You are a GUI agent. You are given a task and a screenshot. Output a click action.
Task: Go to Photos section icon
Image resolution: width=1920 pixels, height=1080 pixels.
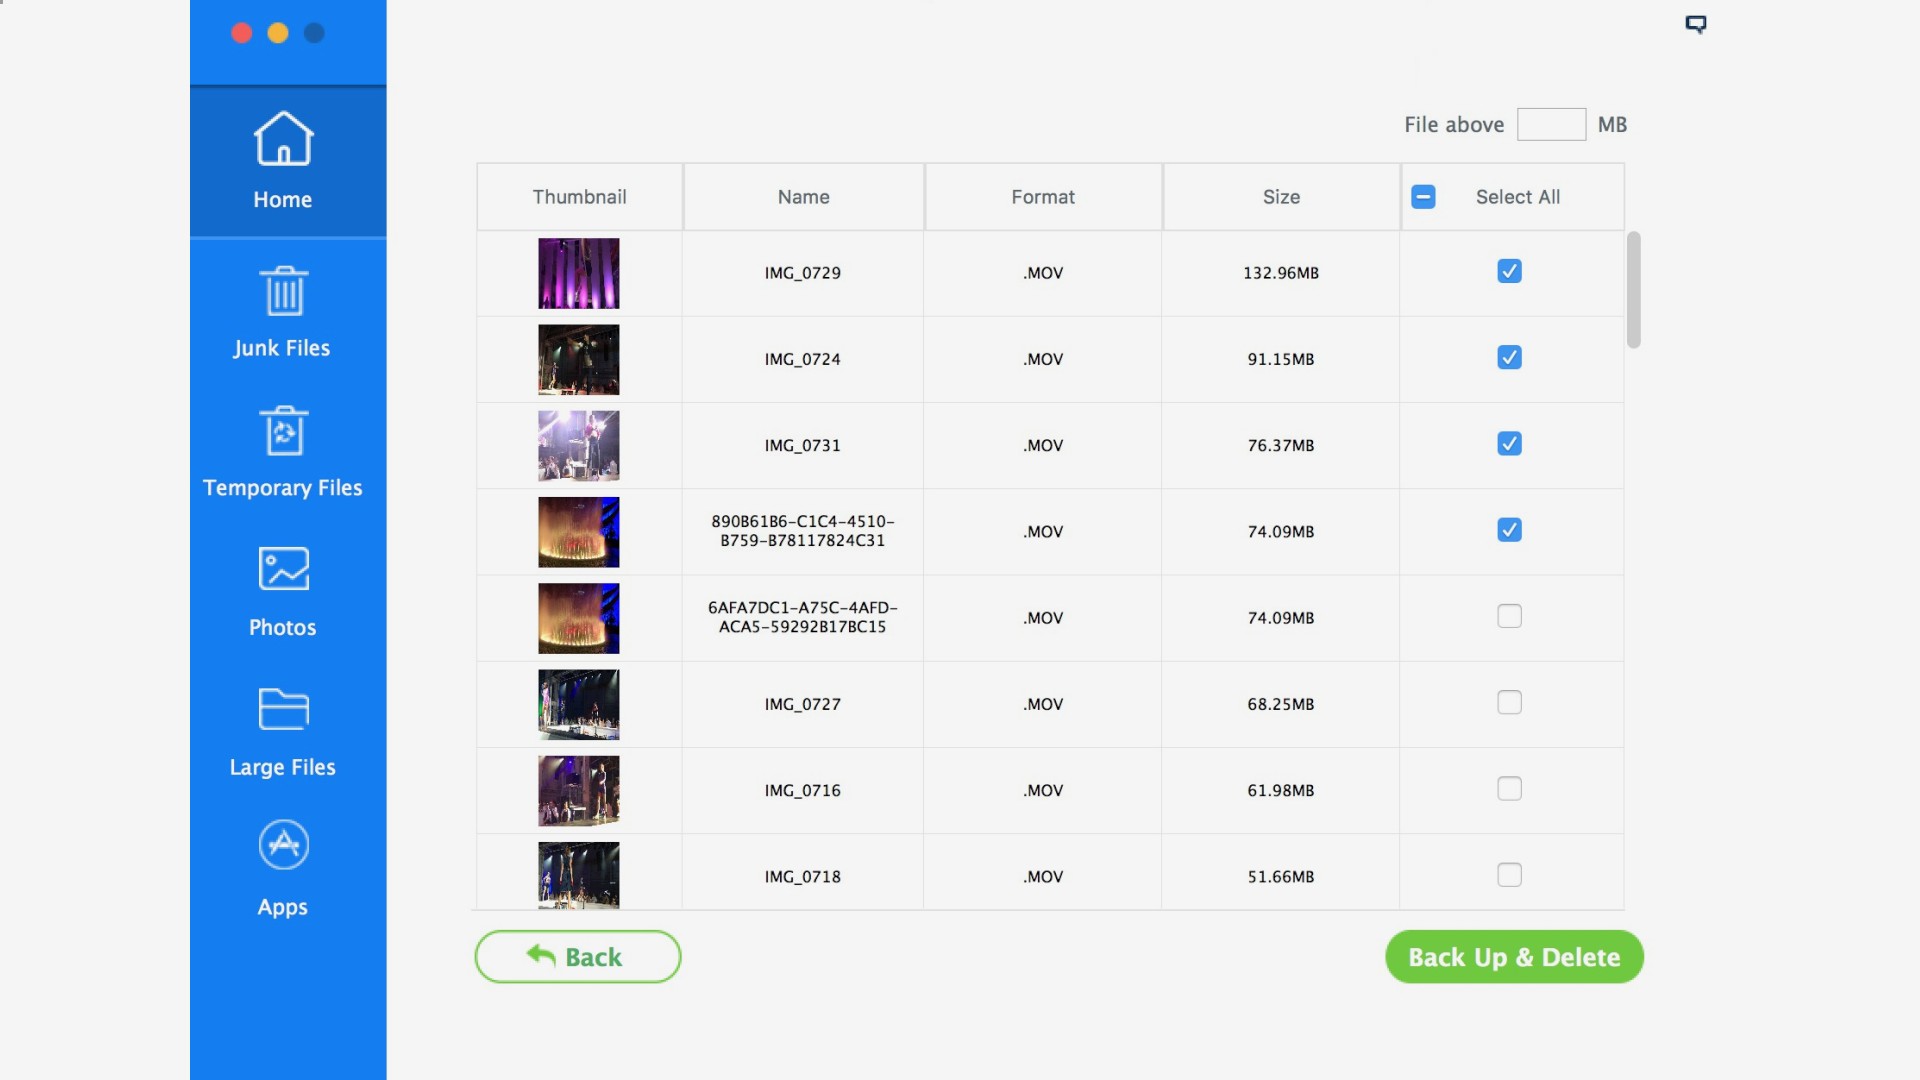[x=284, y=570]
